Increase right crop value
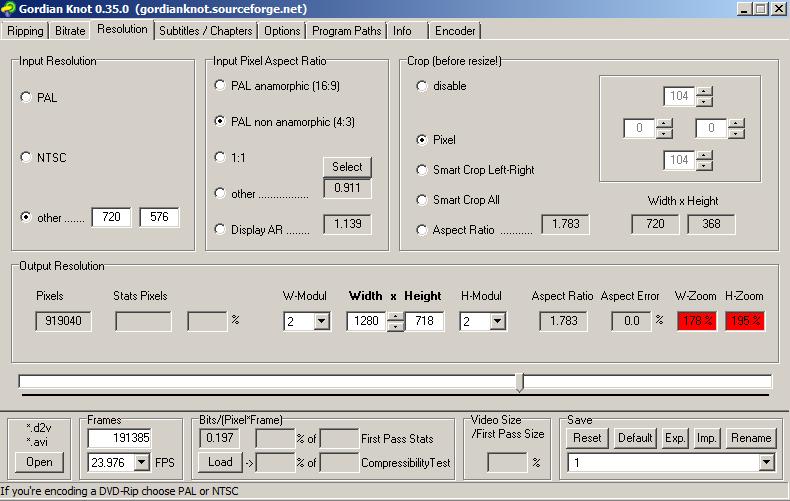790x501 pixels. tap(736, 123)
